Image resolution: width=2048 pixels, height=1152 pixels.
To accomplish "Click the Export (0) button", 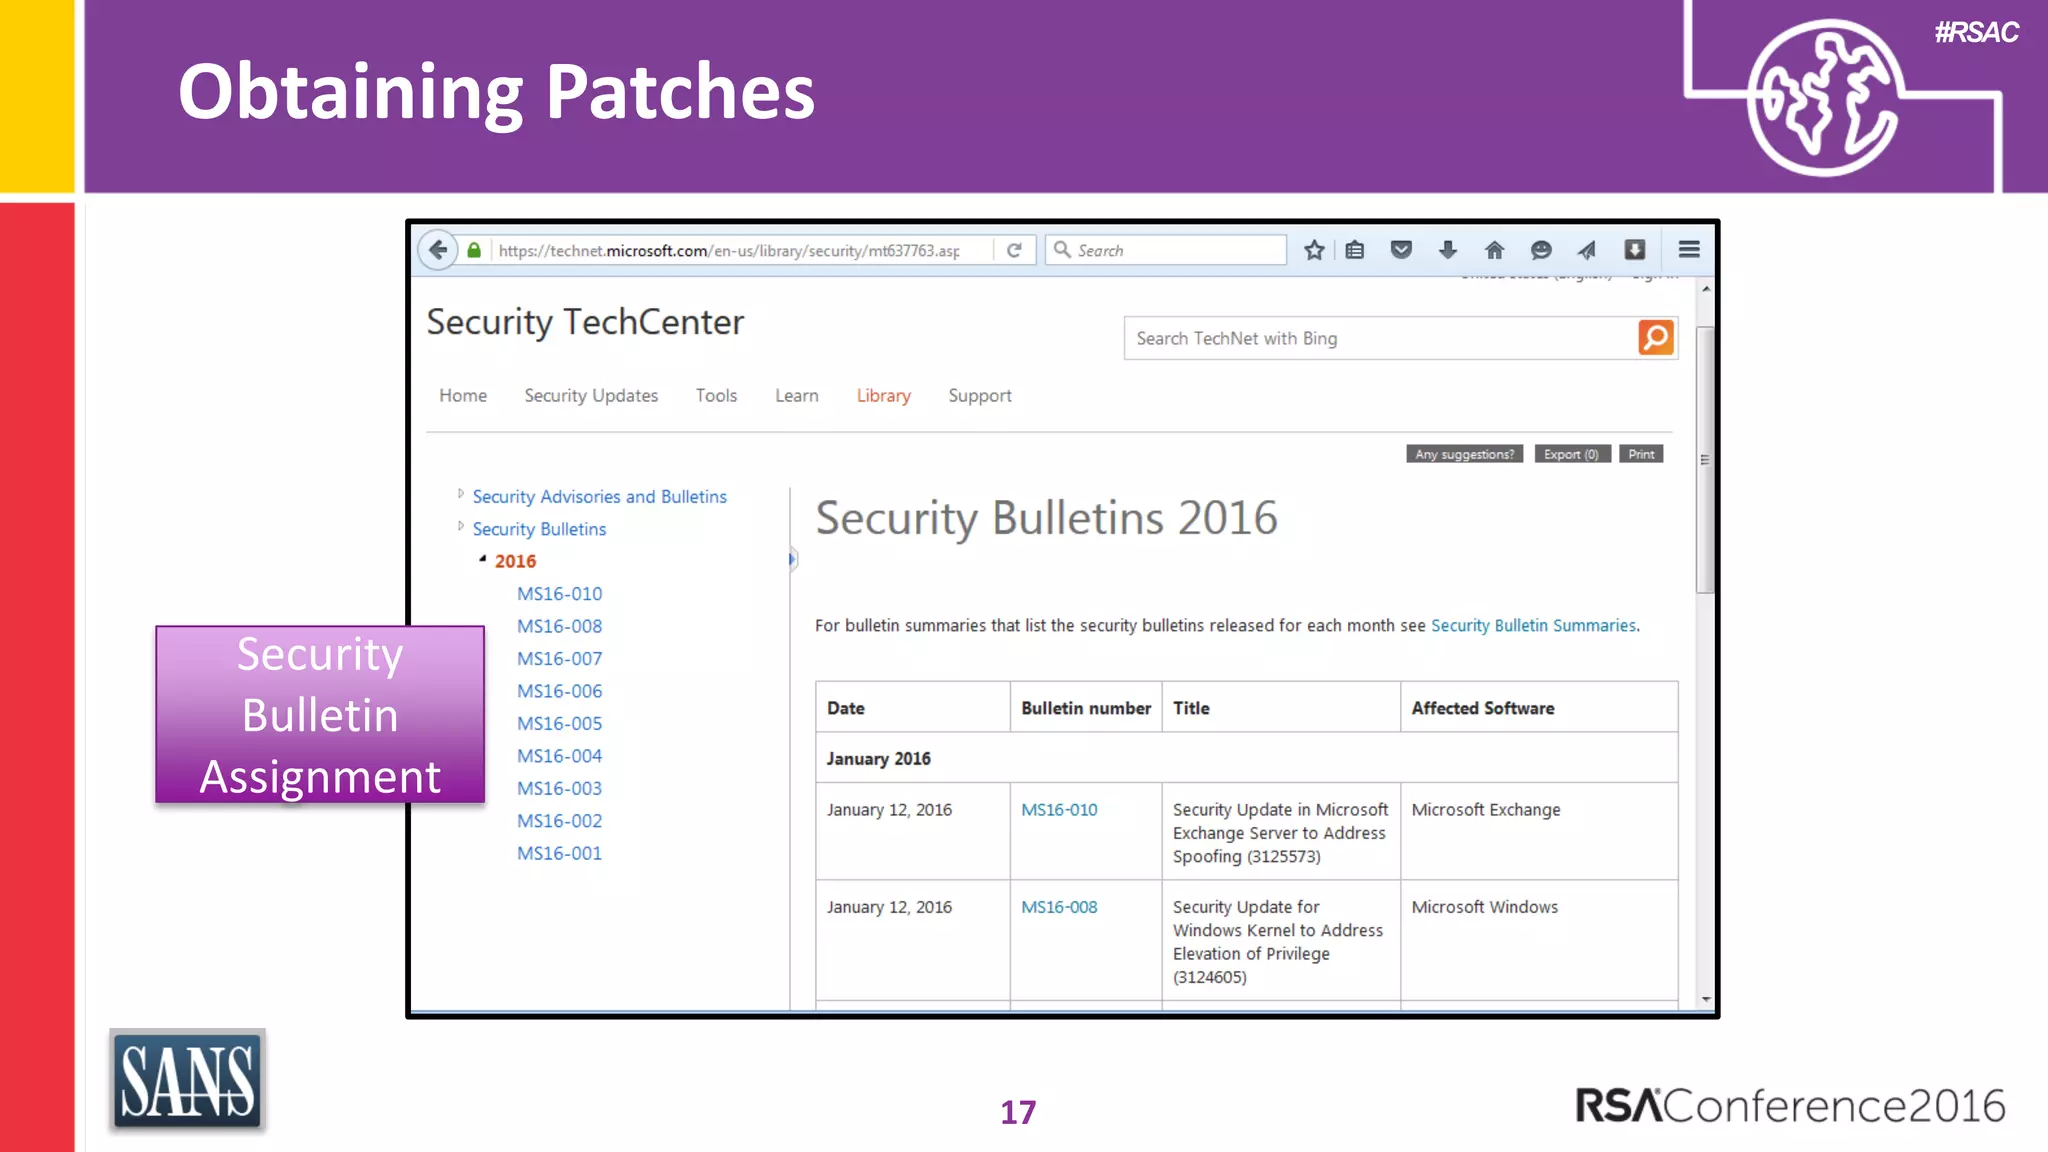I will [x=1572, y=454].
